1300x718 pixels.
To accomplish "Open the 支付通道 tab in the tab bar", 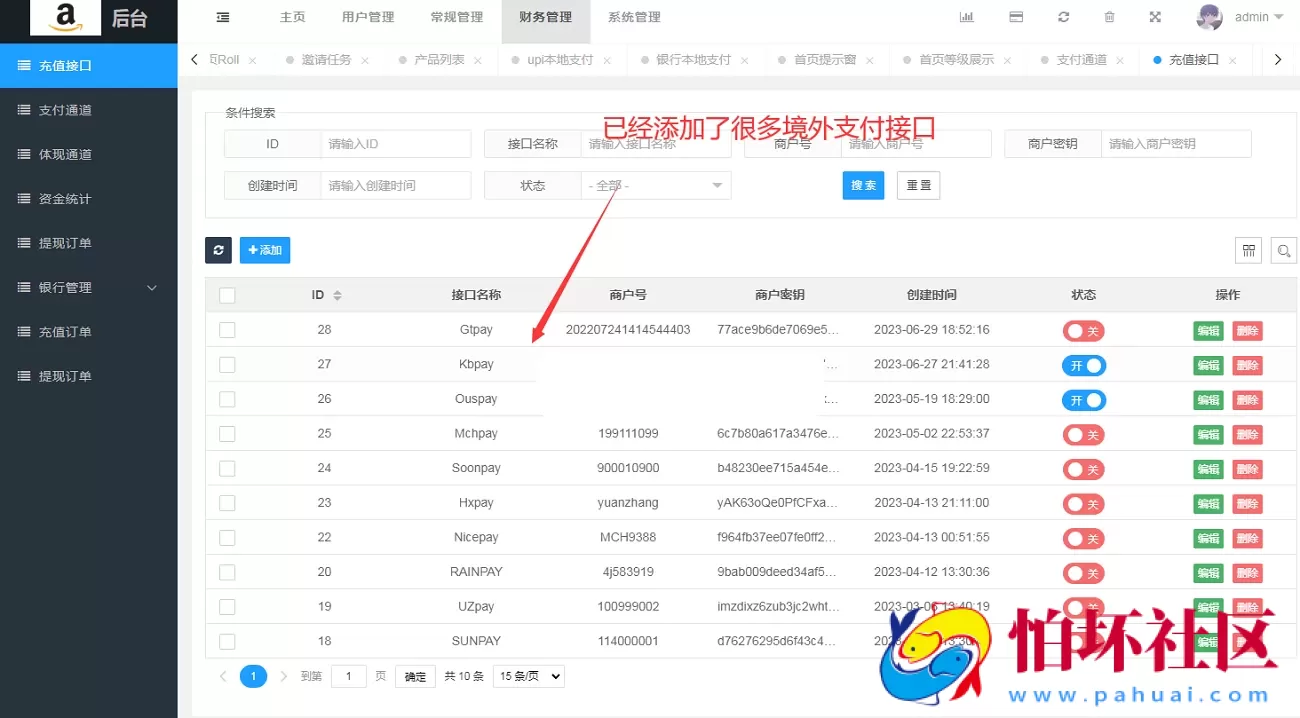I will [x=1084, y=60].
